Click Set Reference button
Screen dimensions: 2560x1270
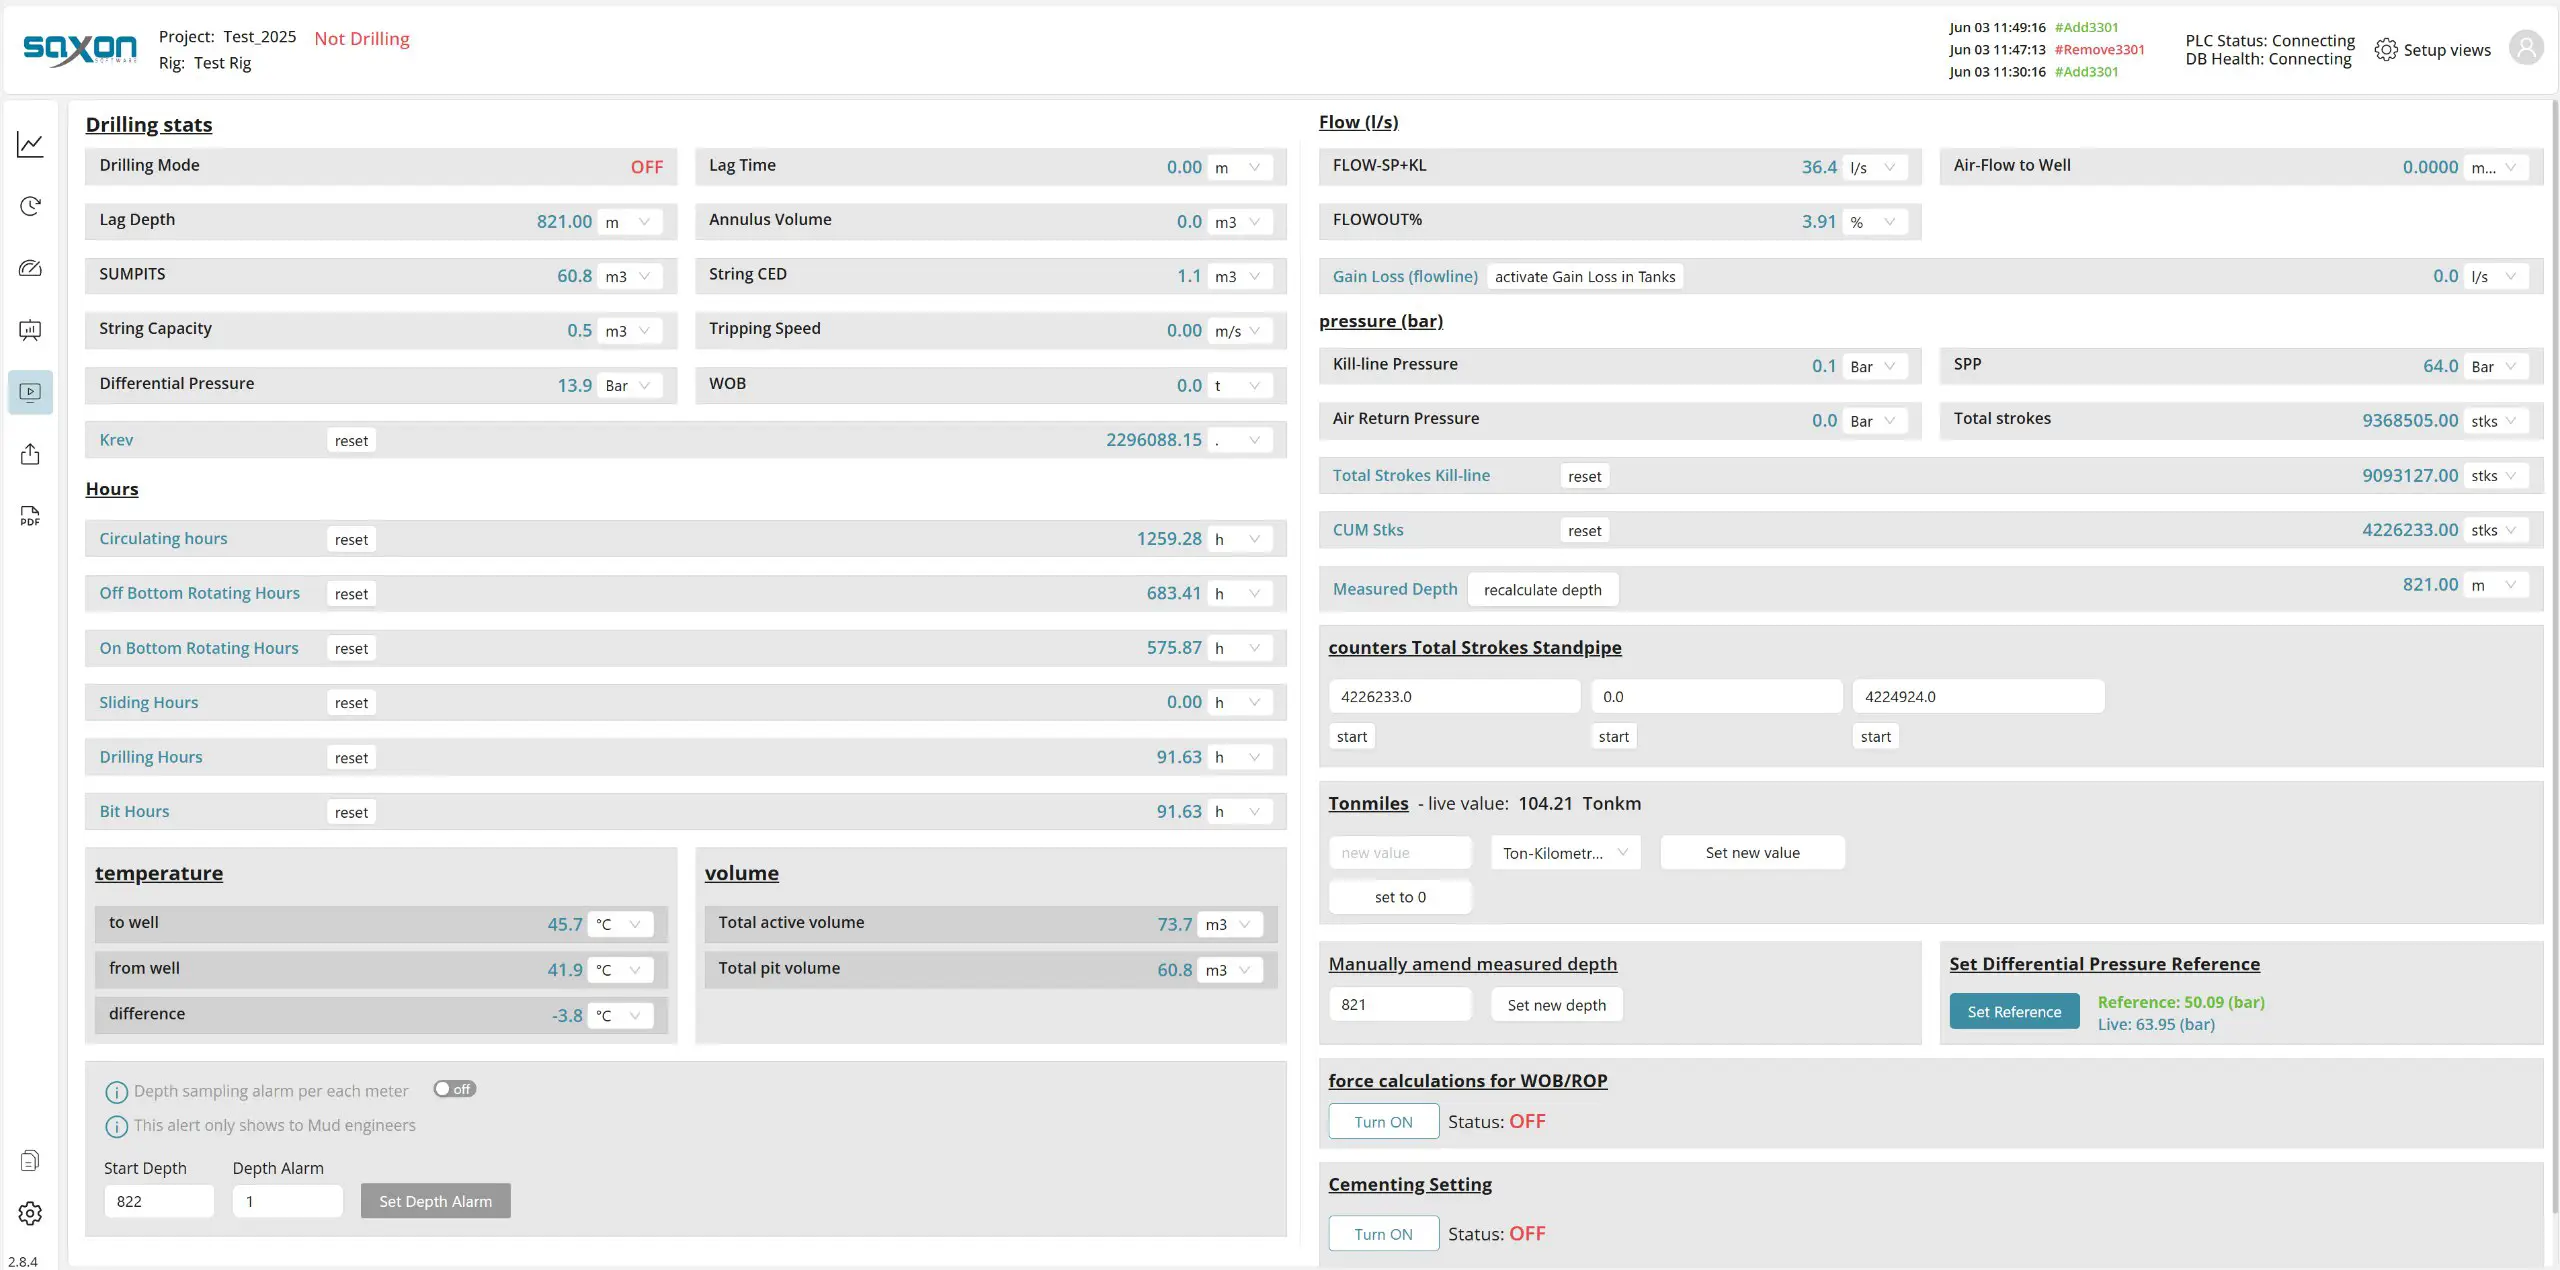[2013, 1011]
